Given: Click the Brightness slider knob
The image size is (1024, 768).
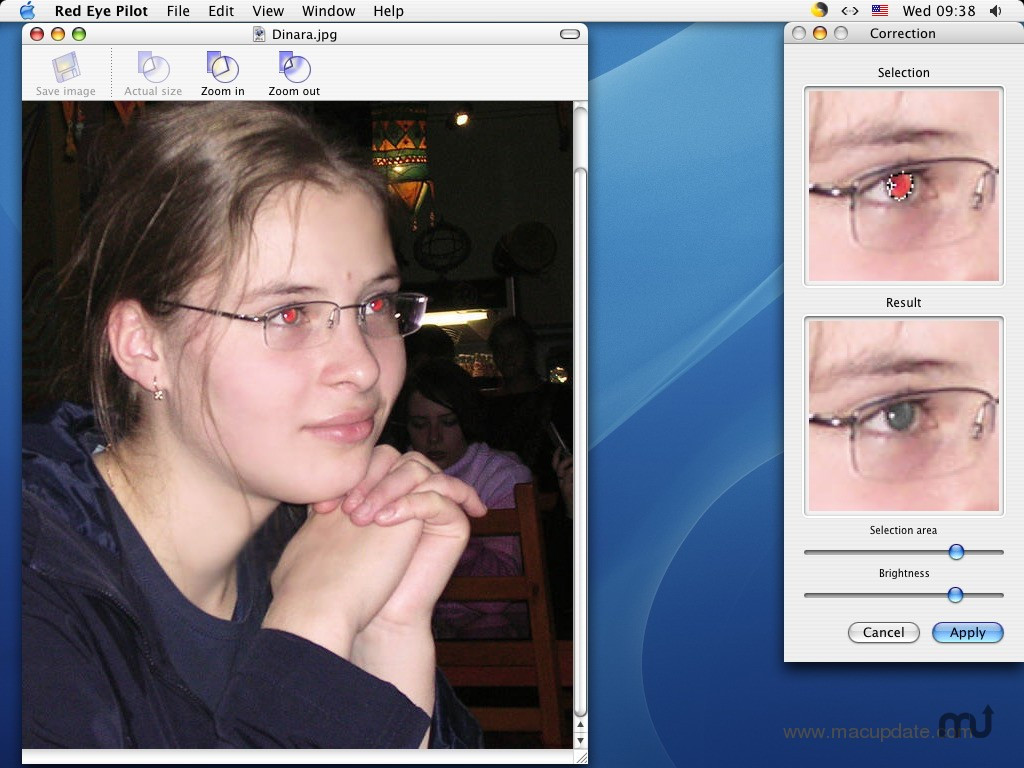Looking at the screenshot, I should (955, 594).
